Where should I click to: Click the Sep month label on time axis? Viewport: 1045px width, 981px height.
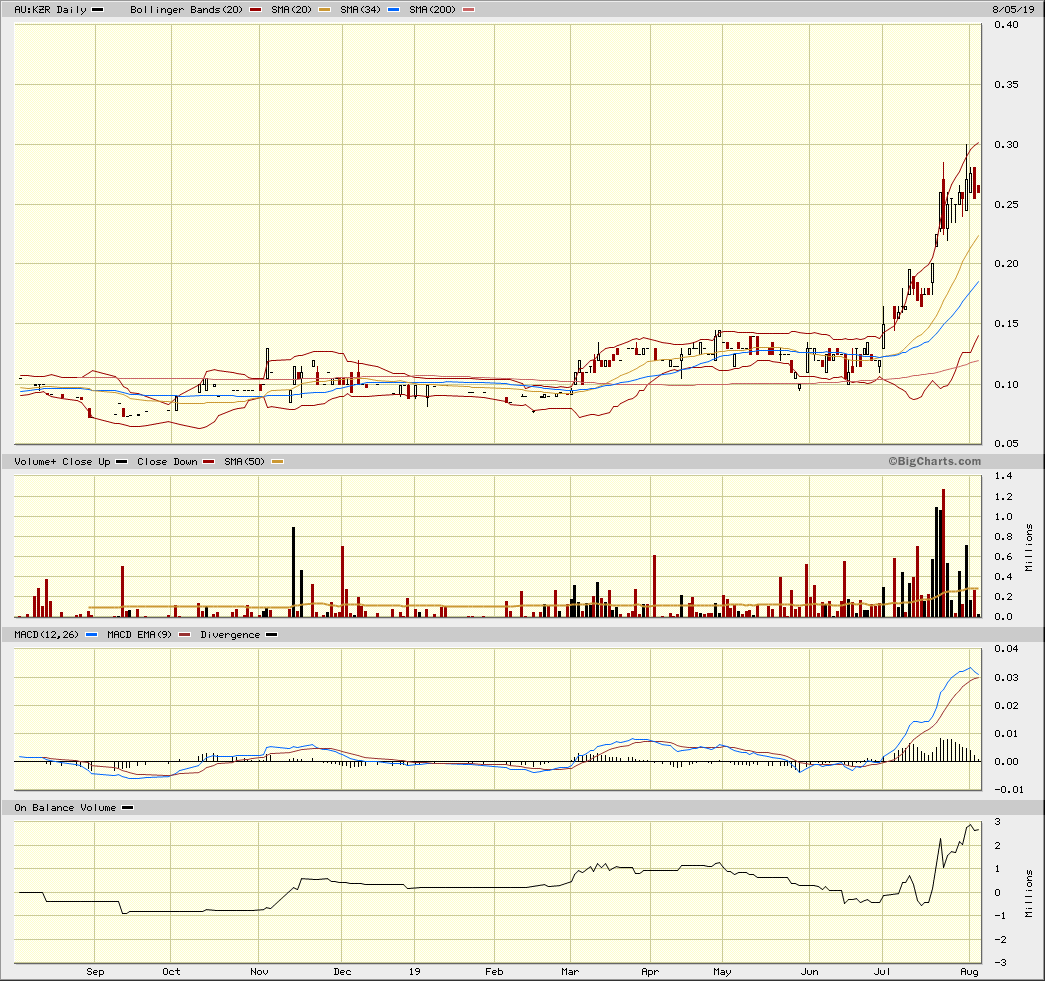[95, 972]
